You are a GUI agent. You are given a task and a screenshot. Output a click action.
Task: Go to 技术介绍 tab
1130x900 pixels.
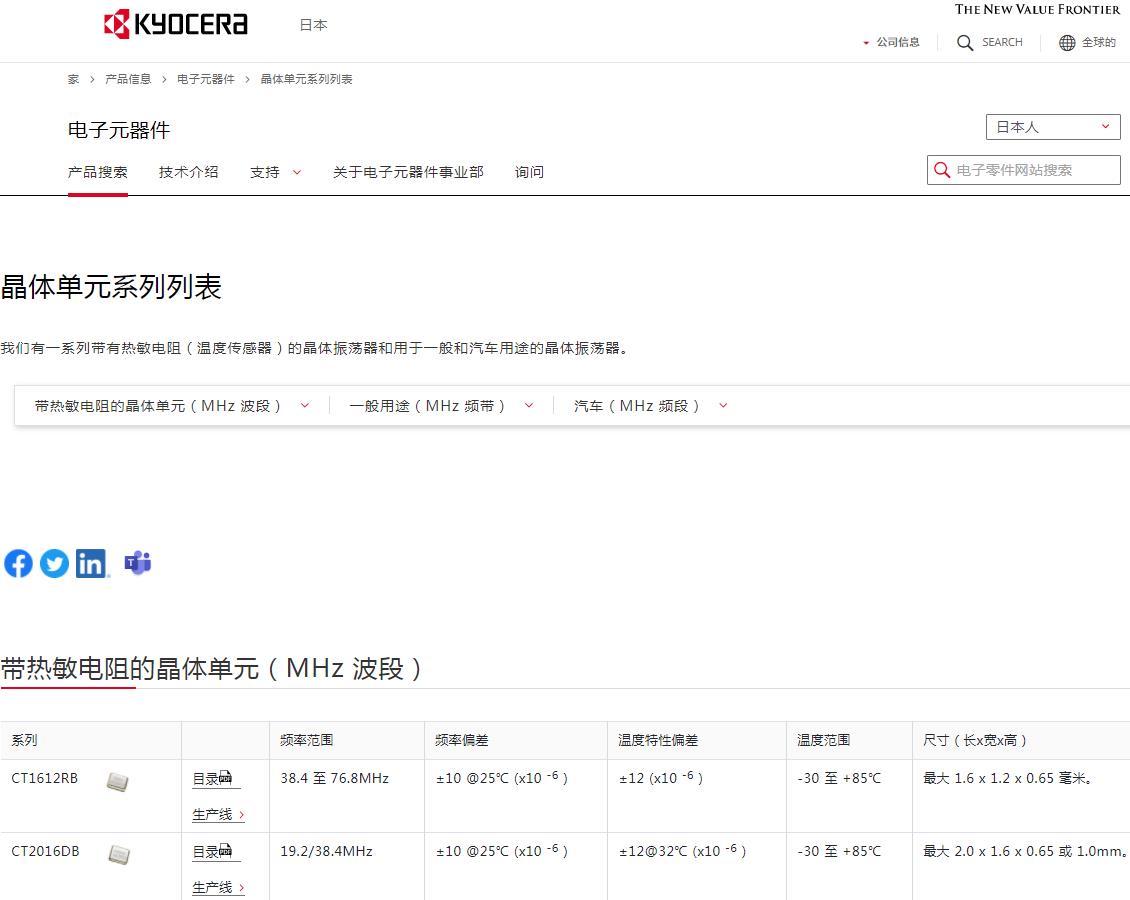click(188, 172)
